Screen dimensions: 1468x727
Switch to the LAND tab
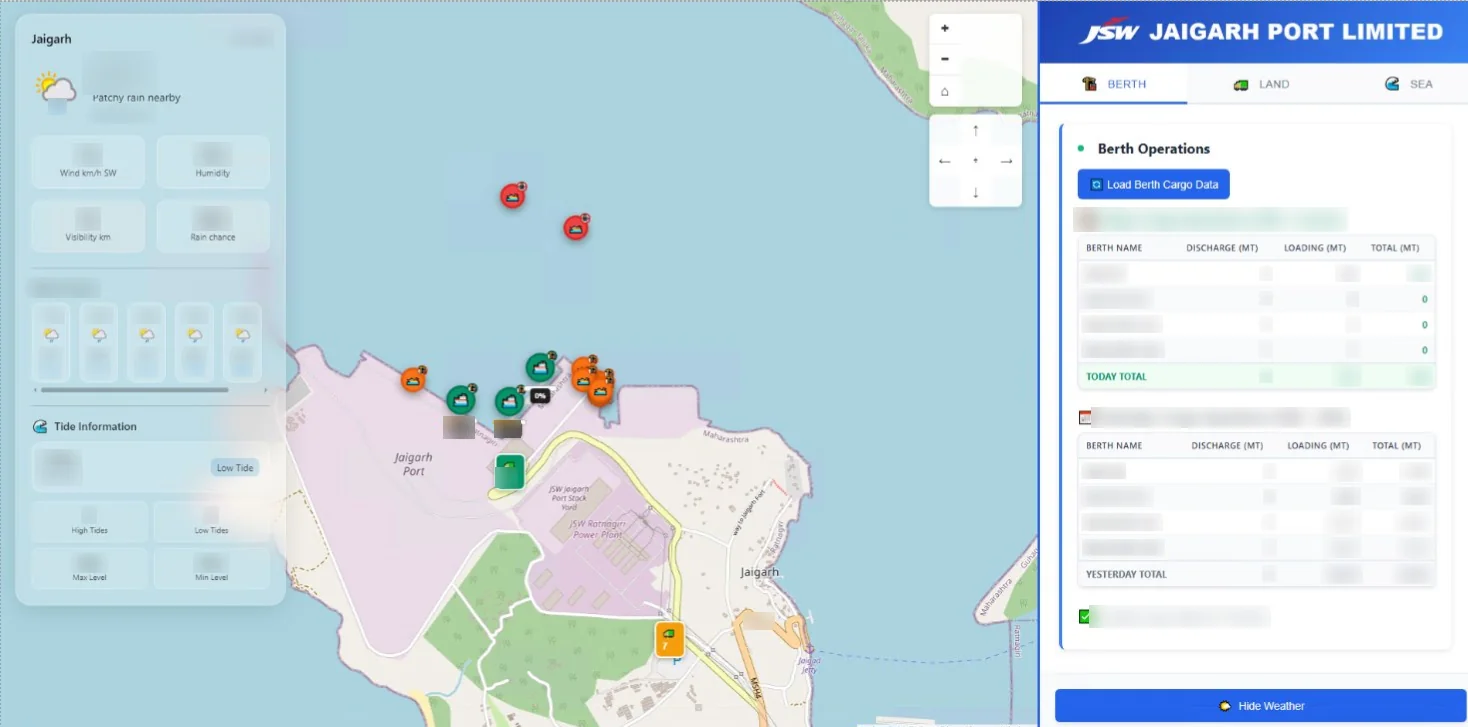1261,84
